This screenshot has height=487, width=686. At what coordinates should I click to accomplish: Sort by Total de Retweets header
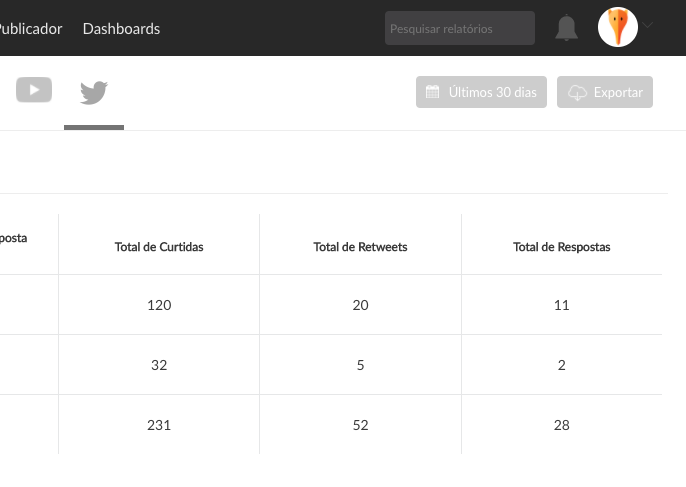(x=360, y=247)
